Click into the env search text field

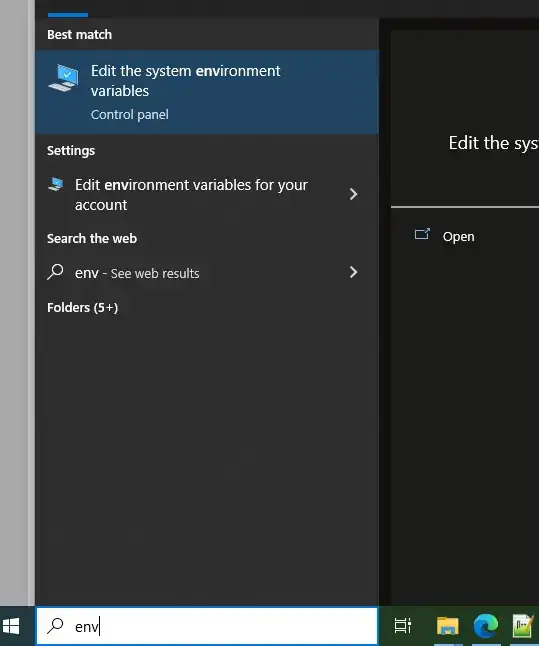[x=207, y=626]
